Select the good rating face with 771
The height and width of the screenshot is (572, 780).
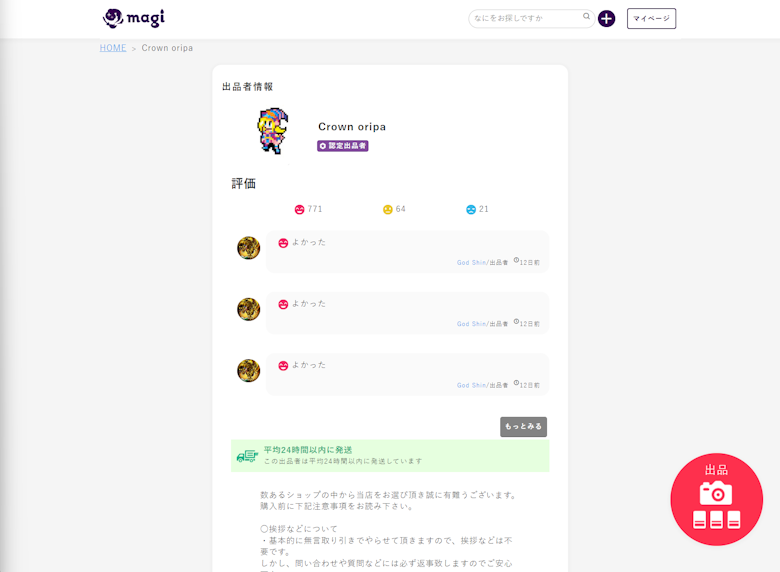pos(299,209)
